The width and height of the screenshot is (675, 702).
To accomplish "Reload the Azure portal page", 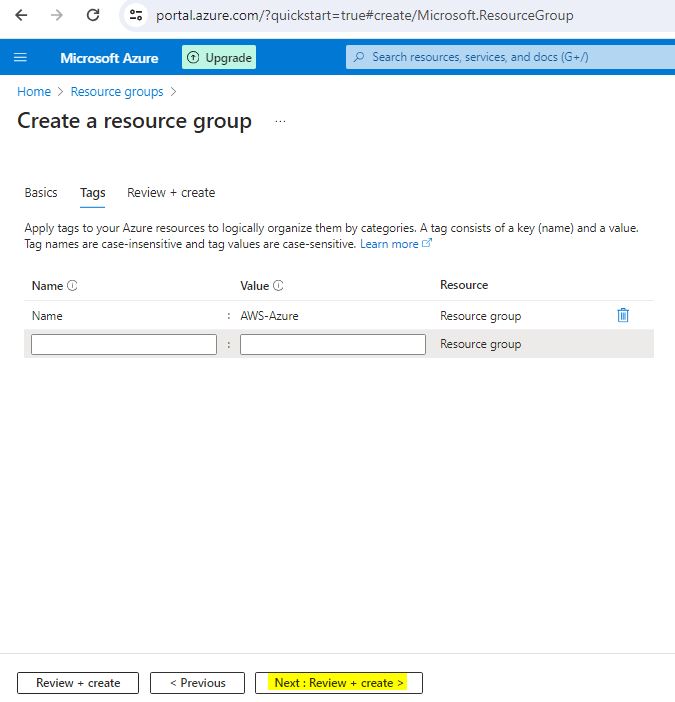I will coord(93,16).
